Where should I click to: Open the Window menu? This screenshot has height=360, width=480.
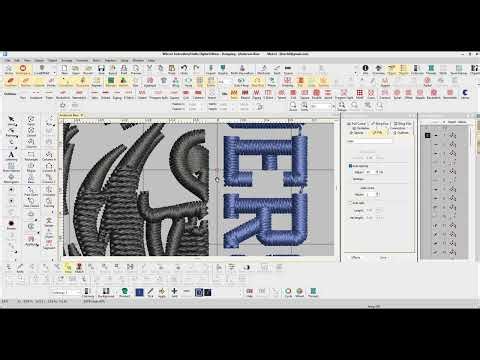[x=138, y=60]
